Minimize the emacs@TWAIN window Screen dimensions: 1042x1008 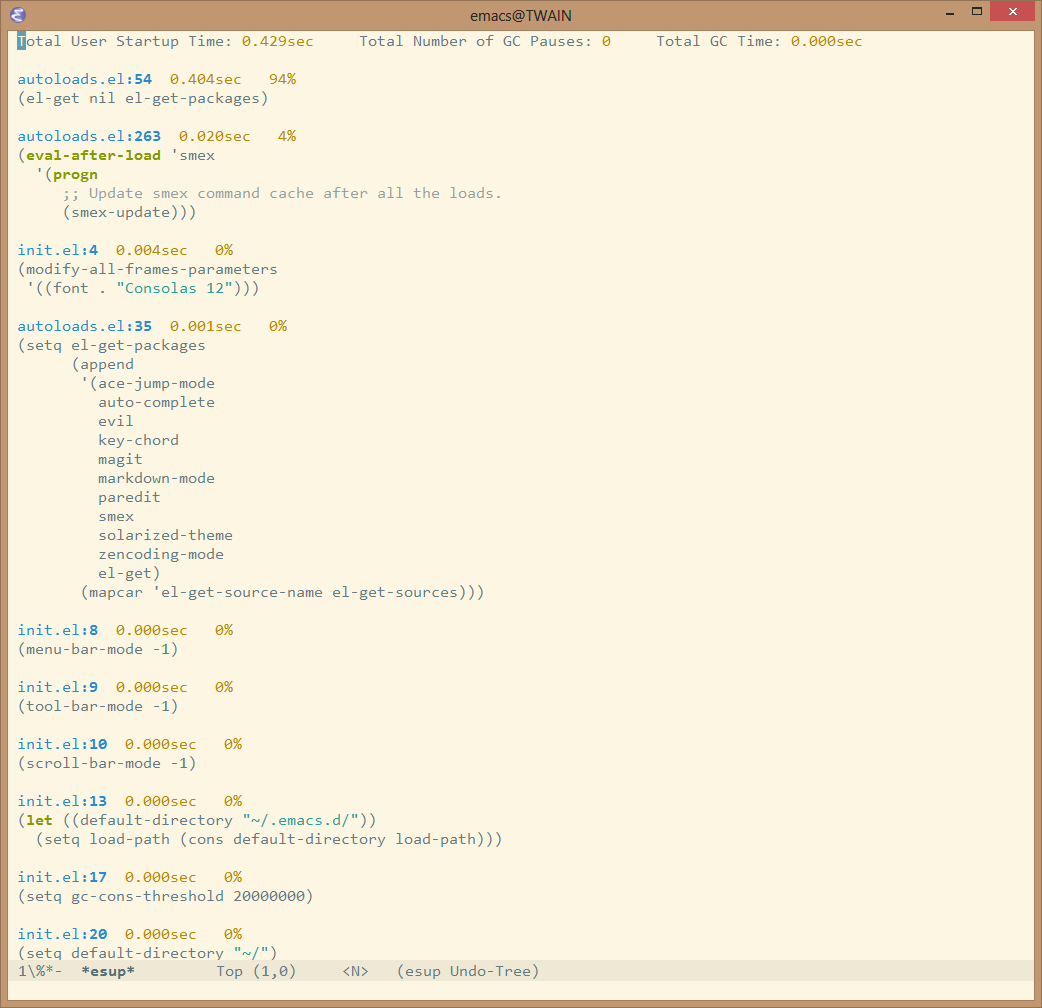click(950, 11)
